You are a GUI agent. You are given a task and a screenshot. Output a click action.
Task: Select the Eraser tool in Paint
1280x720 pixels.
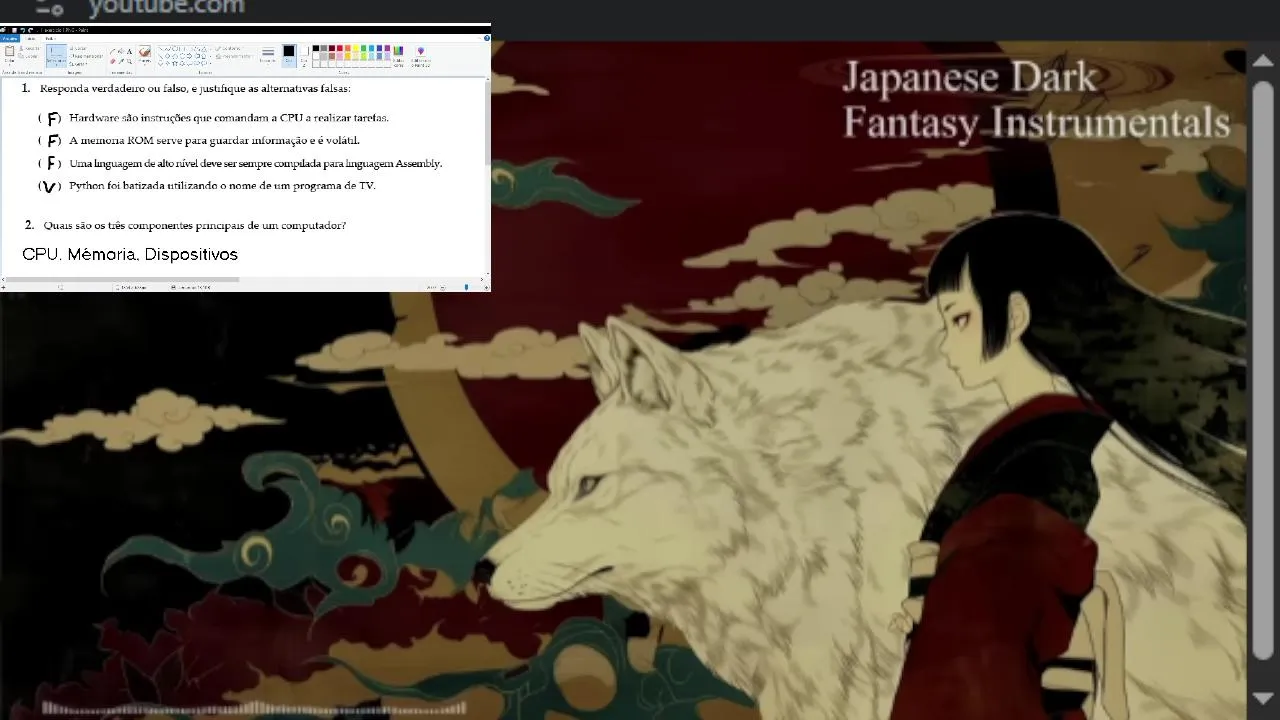[x=112, y=61]
